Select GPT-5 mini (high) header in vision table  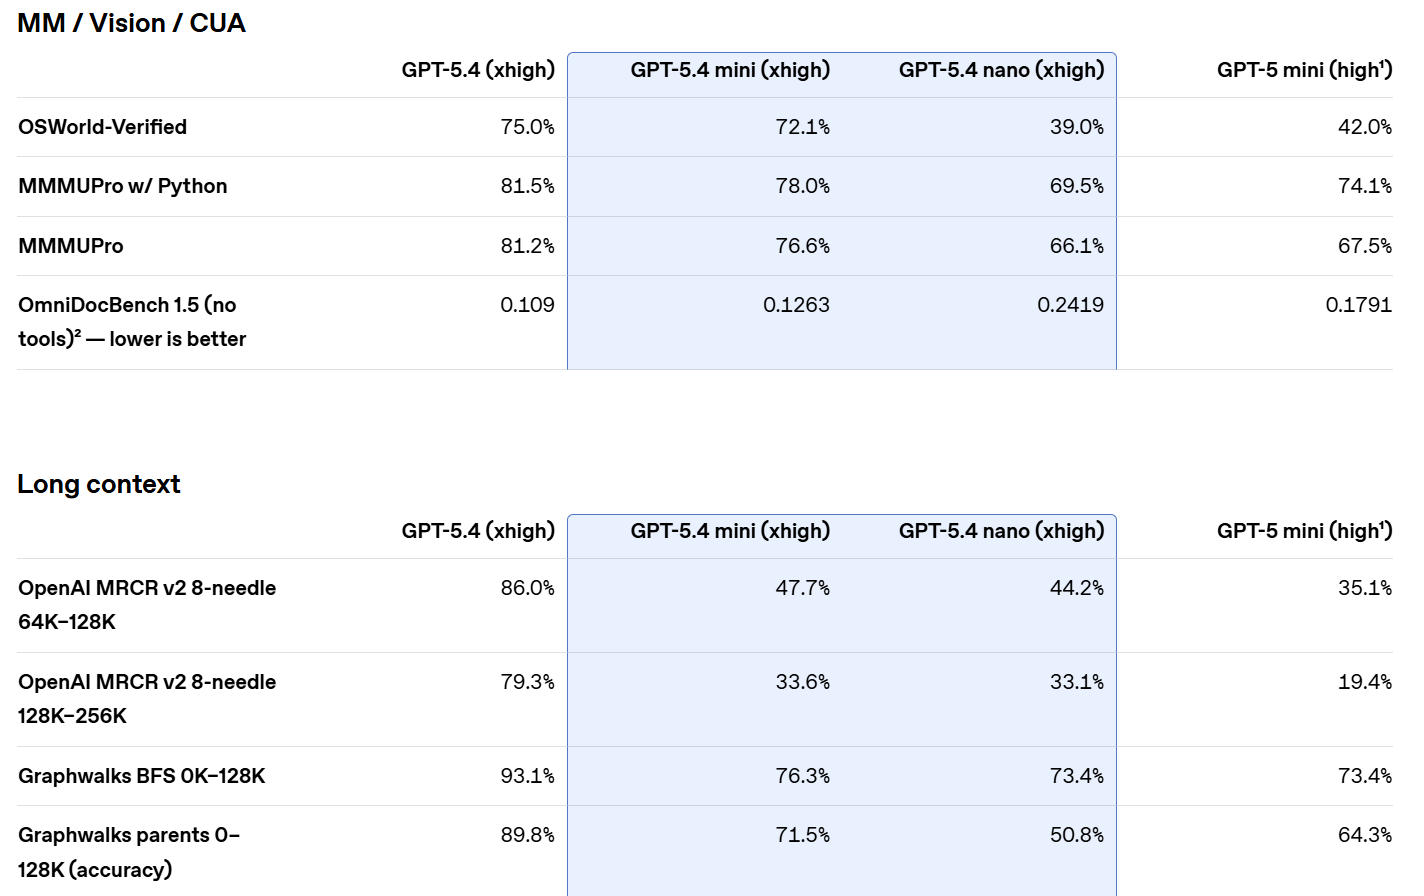[1304, 70]
